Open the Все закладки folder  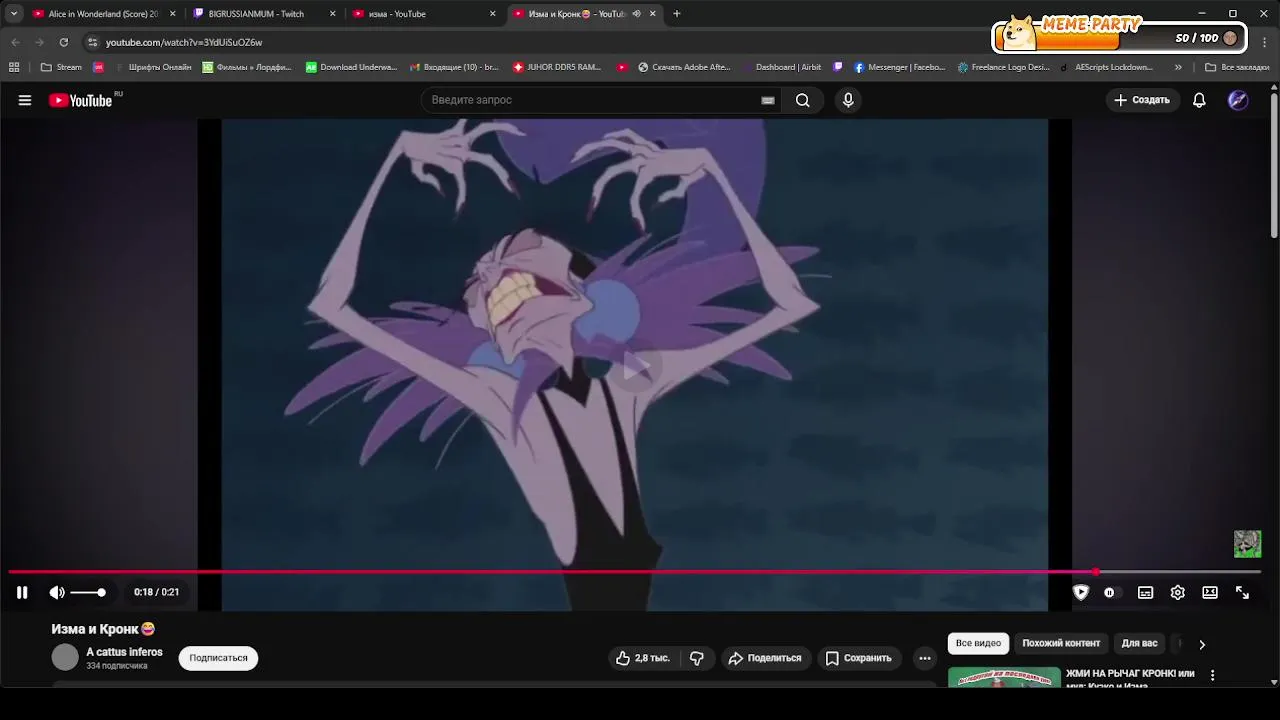click(x=1237, y=67)
